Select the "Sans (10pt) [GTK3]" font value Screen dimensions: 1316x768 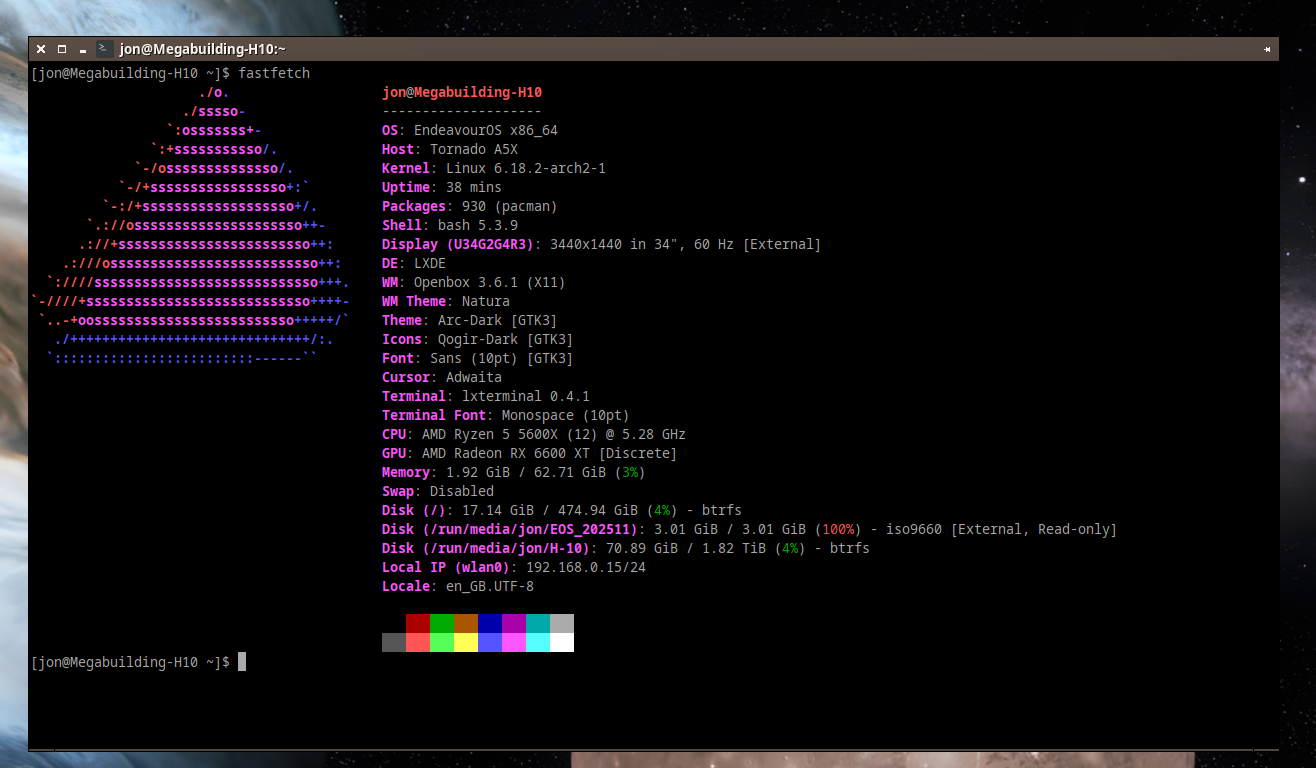pos(502,358)
